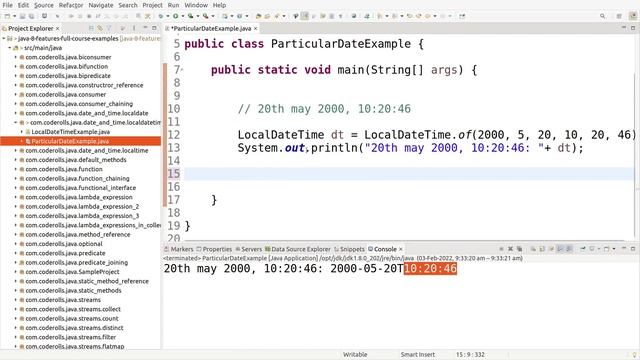Image resolution: width=640 pixels, height=360 pixels.
Task: Toggle Pin Console button
Action: click(x=583, y=249)
